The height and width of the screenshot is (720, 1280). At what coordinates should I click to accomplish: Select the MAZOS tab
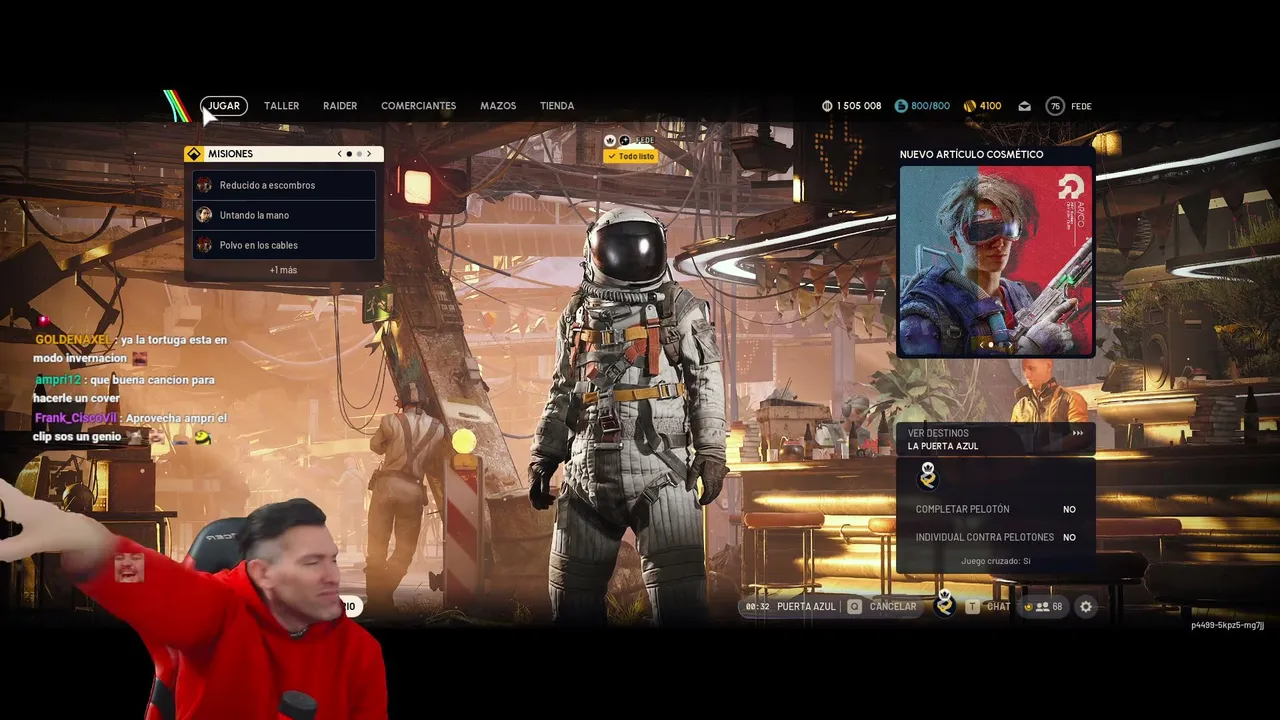click(498, 106)
